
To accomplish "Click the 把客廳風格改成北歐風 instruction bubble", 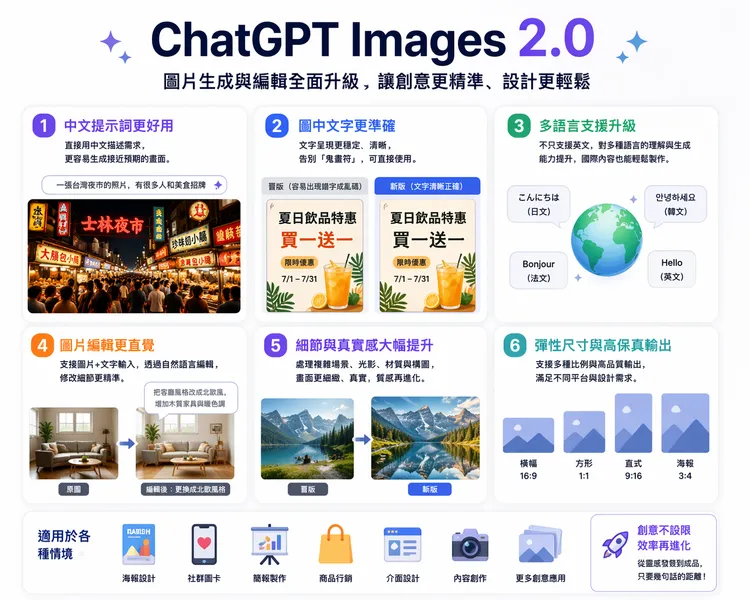I will point(190,398).
